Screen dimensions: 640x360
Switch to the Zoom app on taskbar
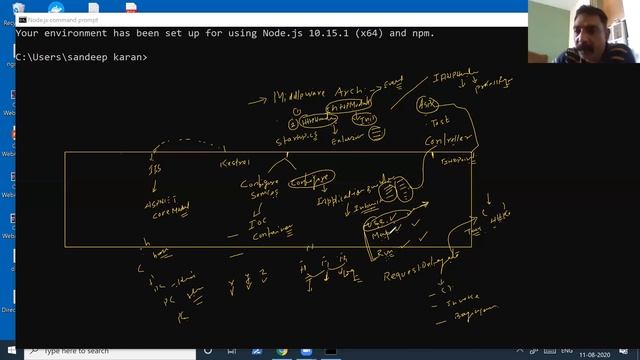coord(306,351)
